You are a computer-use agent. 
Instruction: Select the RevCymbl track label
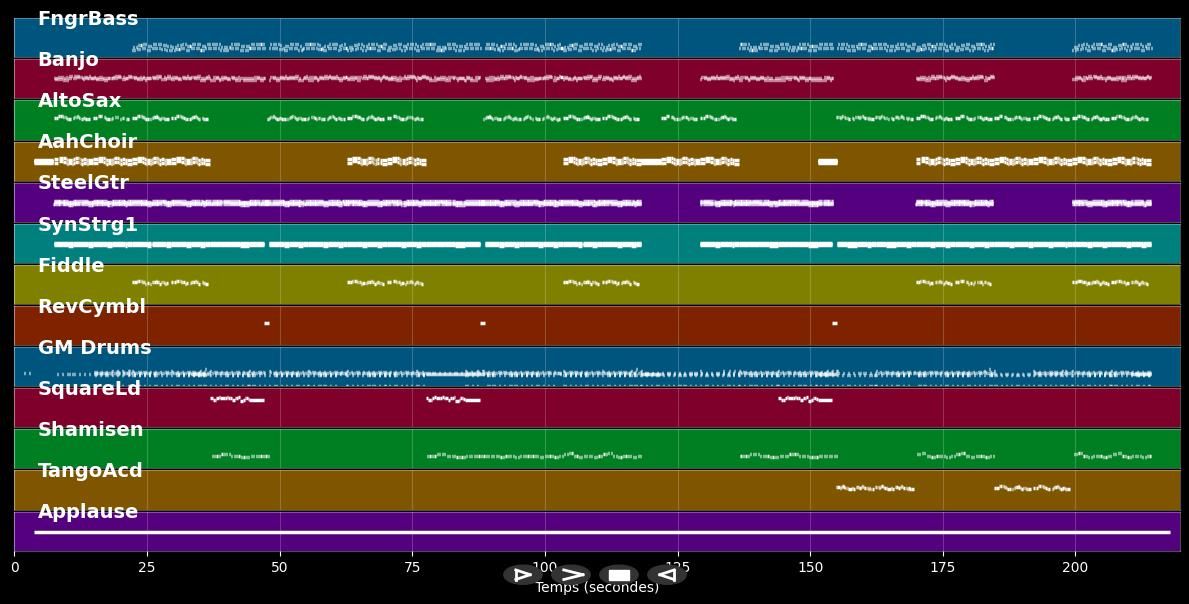pos(92,307)
